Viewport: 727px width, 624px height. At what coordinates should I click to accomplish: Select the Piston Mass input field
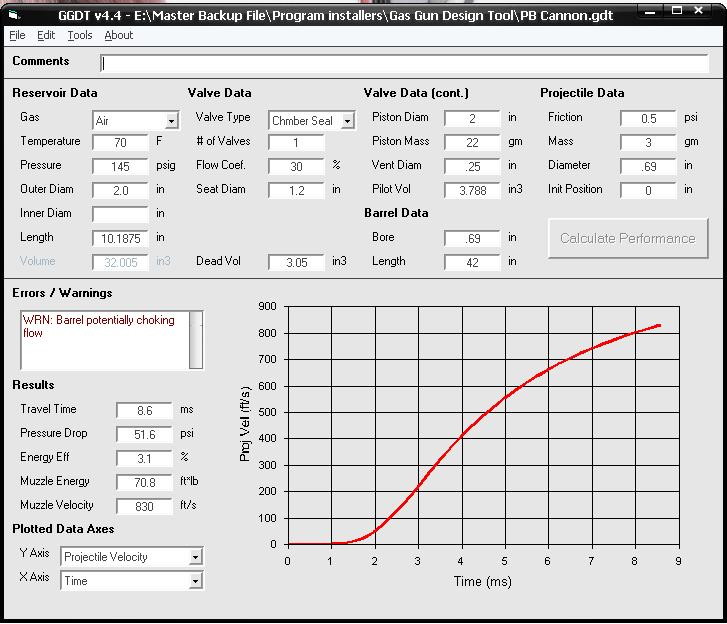[472, 142]
